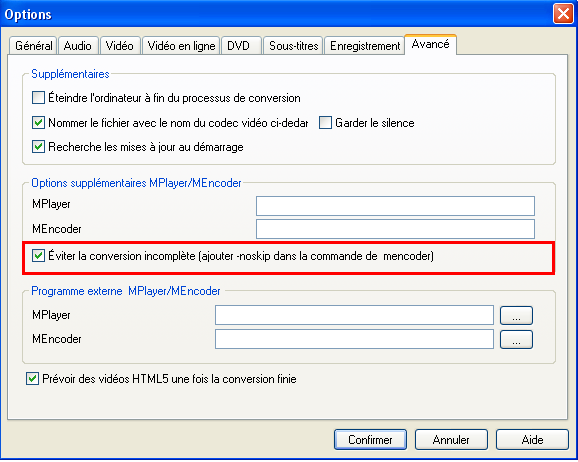Open help with the Aide button

(x=532, y=439)
